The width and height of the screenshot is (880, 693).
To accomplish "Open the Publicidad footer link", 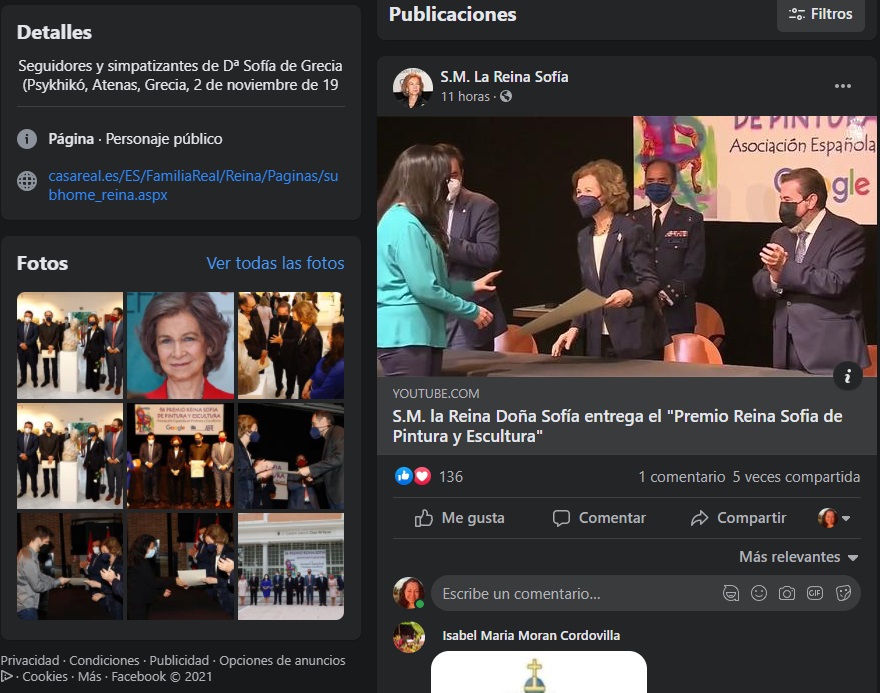I will (179, 660).
